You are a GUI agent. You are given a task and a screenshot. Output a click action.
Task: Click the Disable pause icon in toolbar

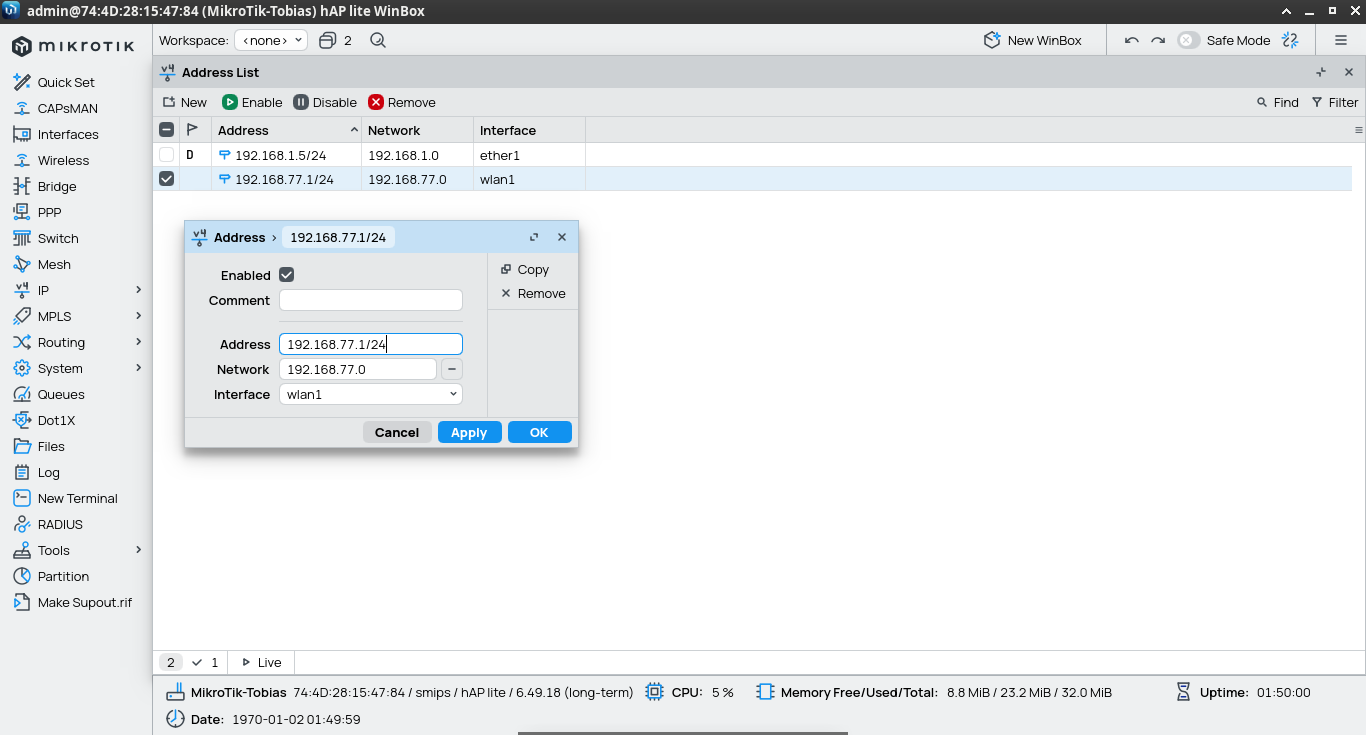click(301, 102)
